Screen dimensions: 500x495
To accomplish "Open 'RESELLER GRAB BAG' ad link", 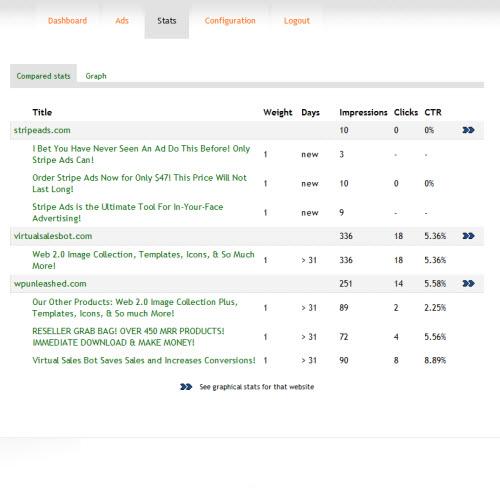I will click(128, 337).
